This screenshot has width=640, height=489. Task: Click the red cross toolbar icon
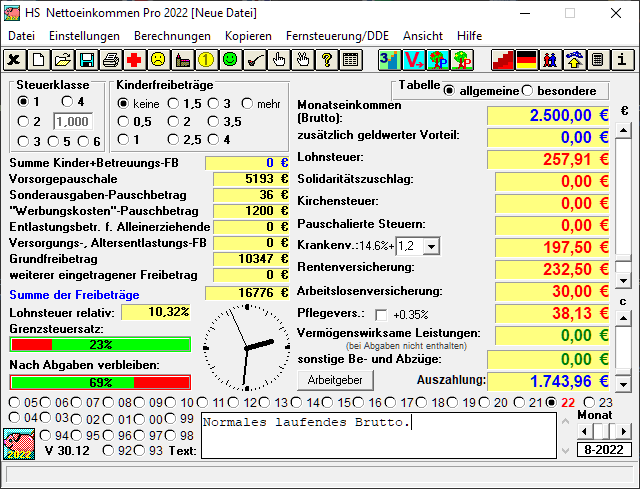(x=135, y=60)
